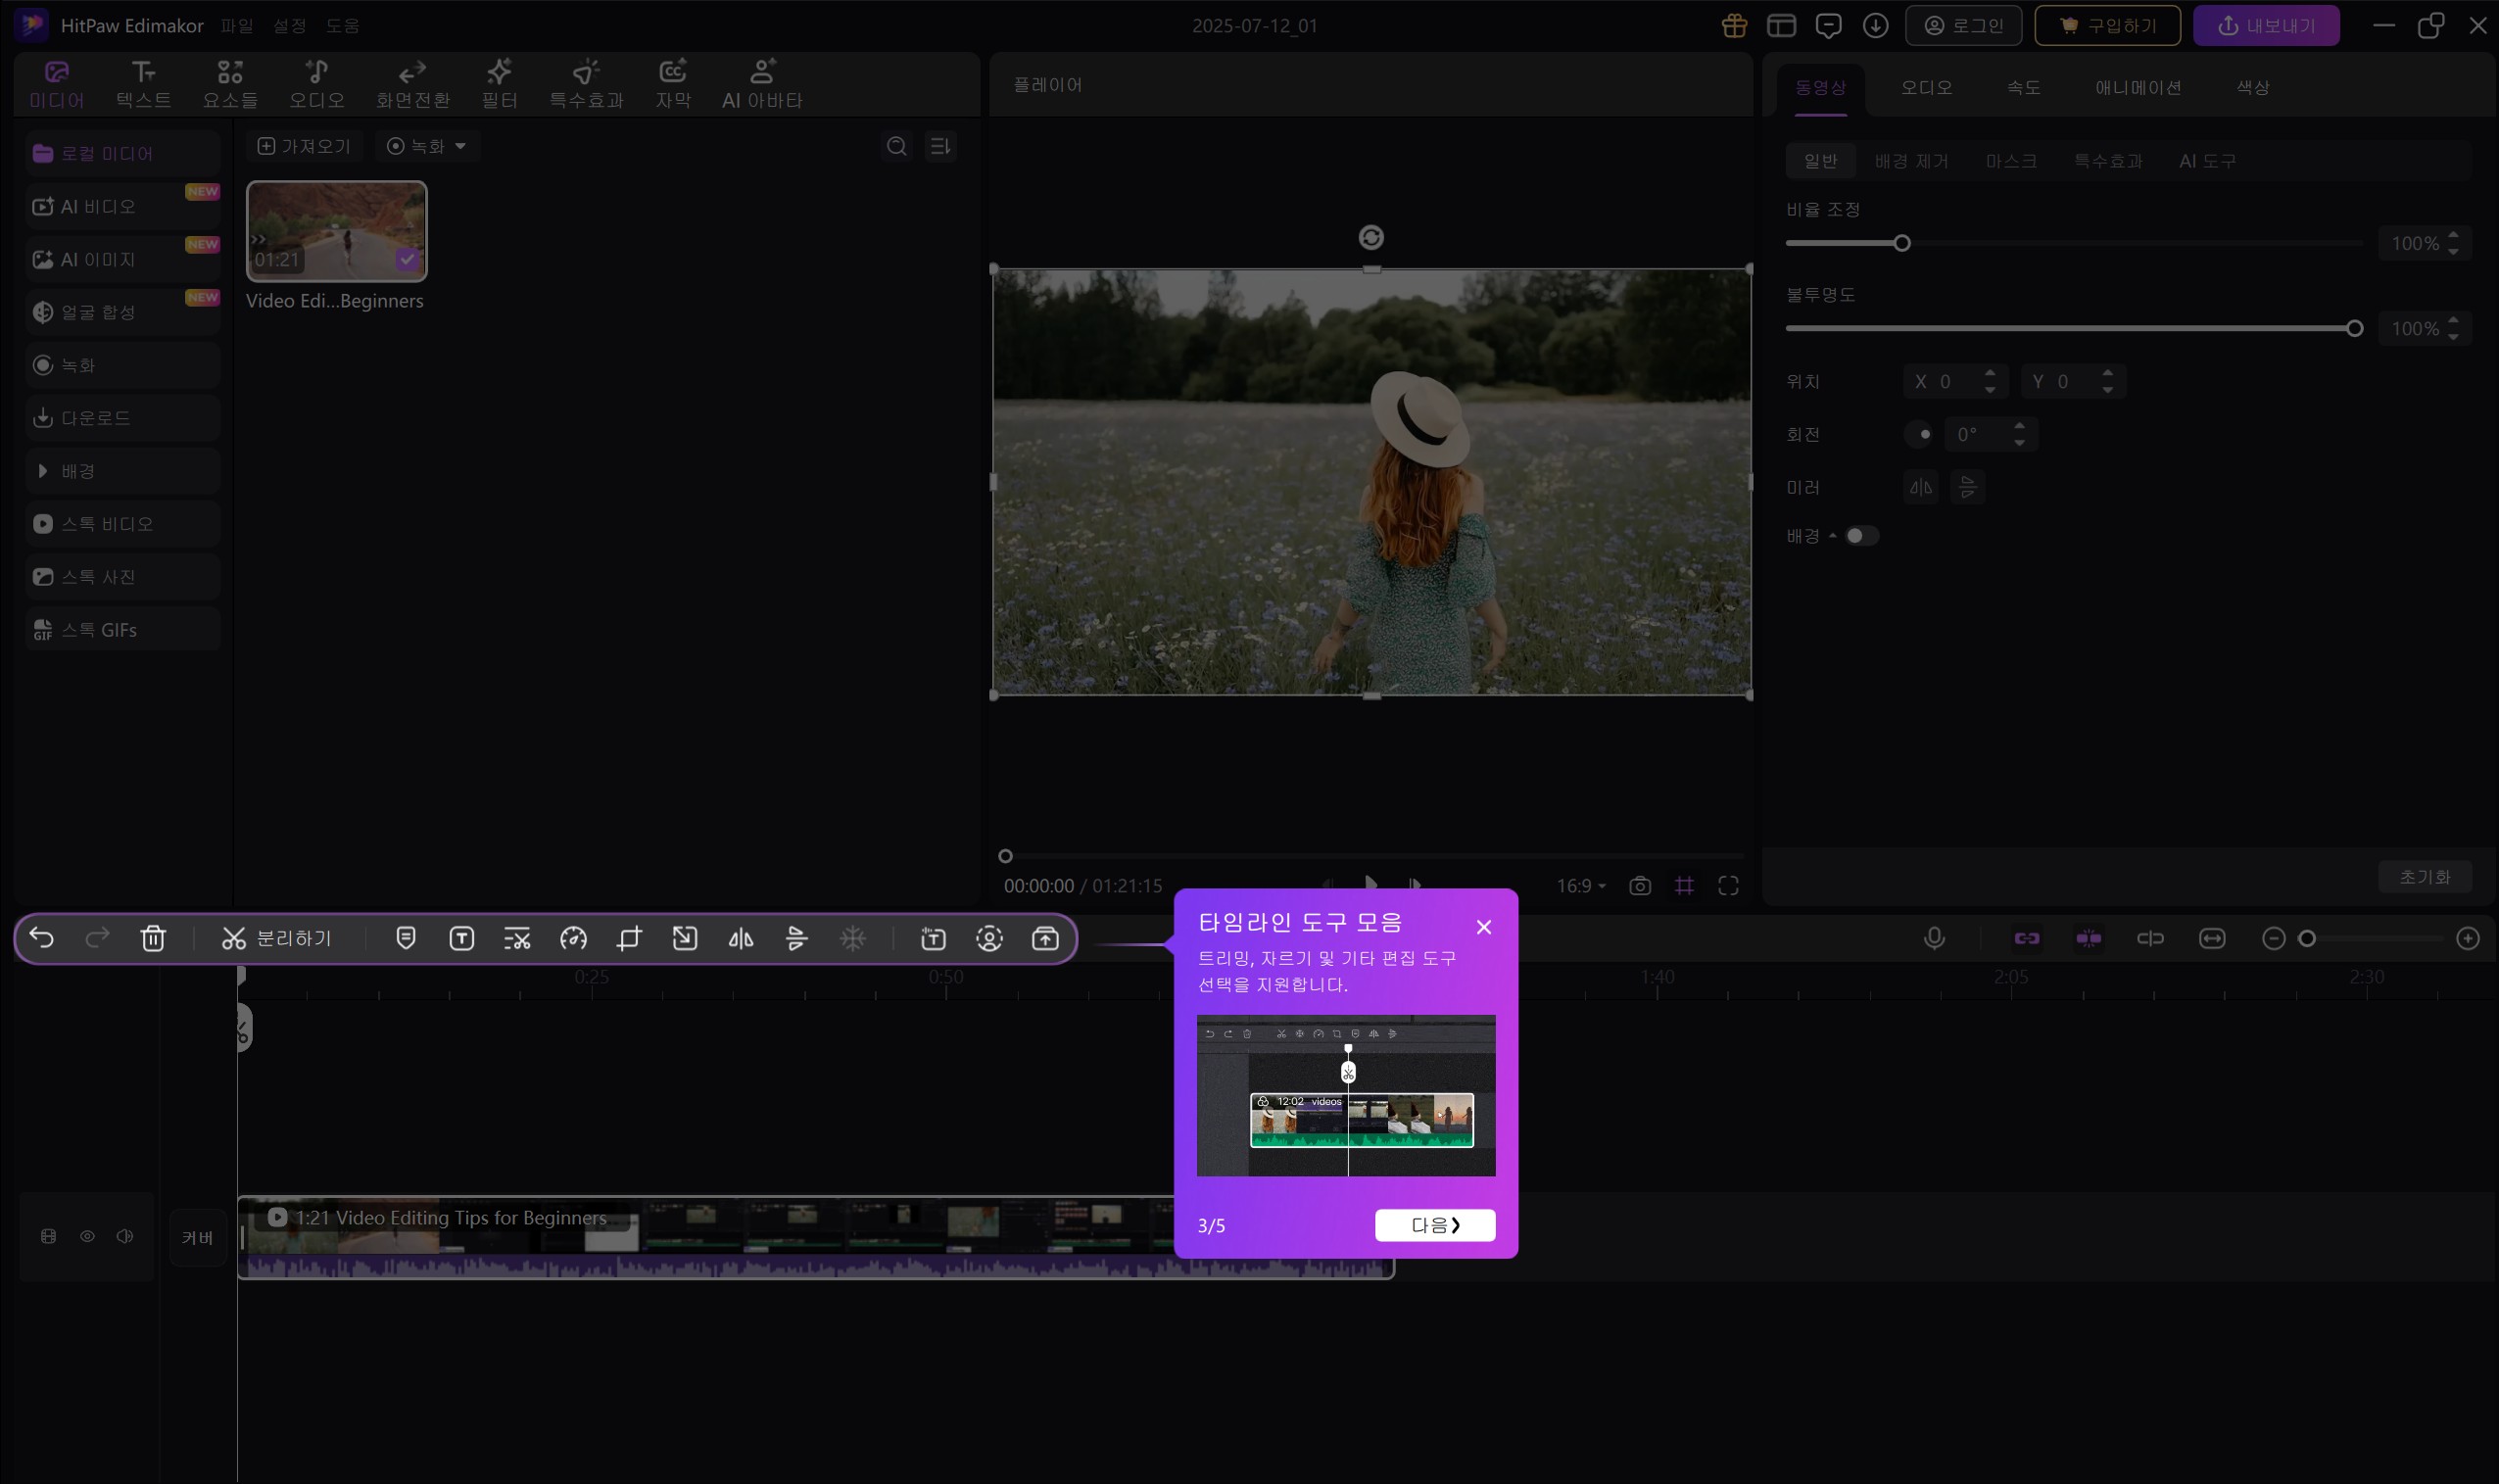Click the 내보내기 export button
2499x1484 pixels.
point(2266,26)
